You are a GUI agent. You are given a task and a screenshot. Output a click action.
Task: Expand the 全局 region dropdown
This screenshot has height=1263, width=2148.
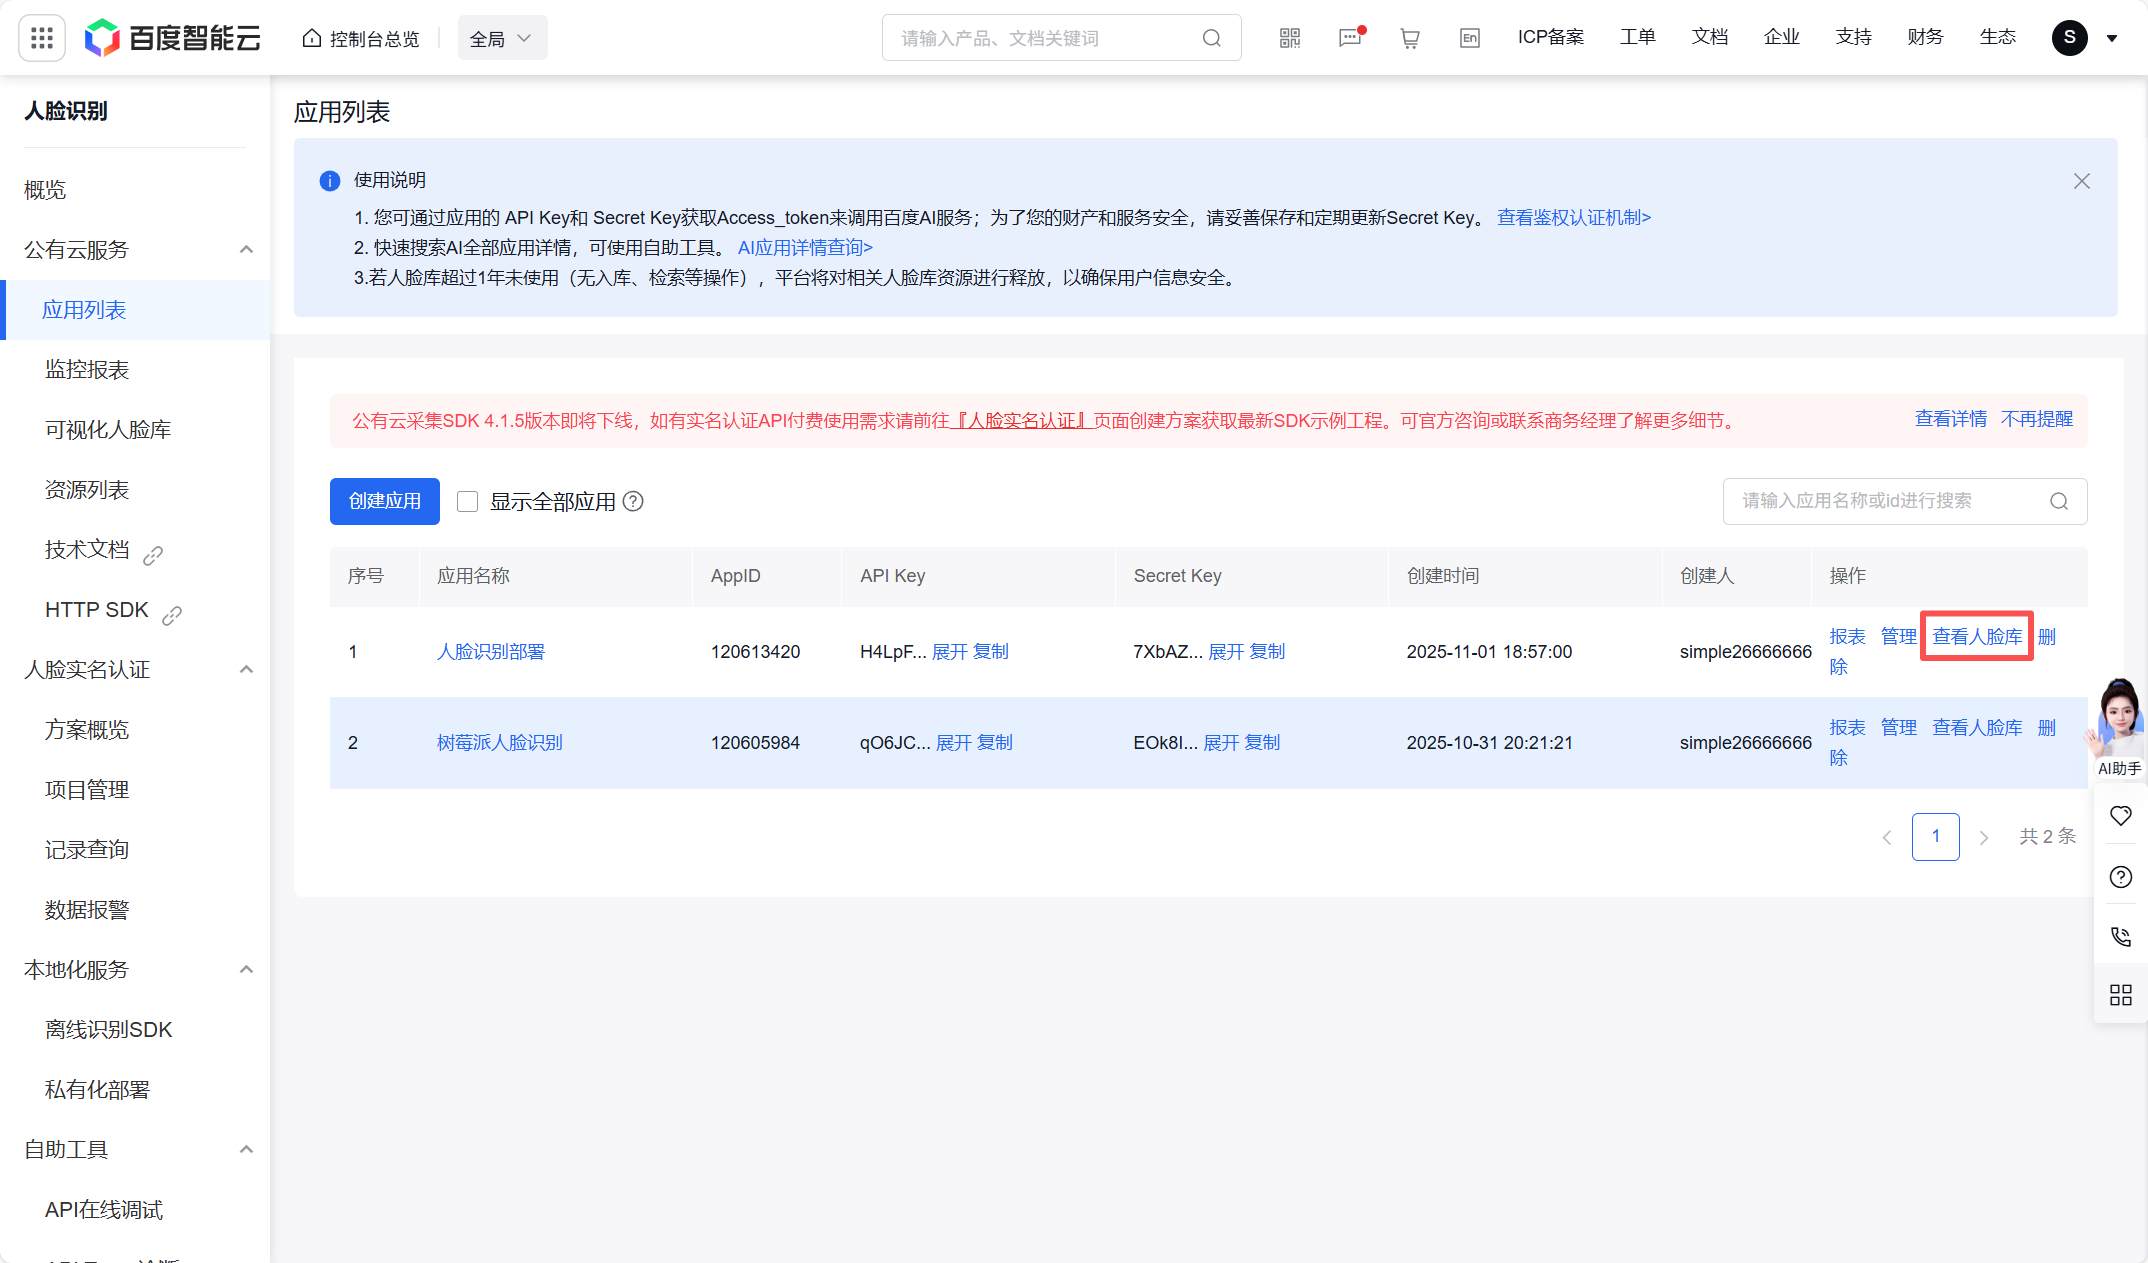tap(502, 37)
